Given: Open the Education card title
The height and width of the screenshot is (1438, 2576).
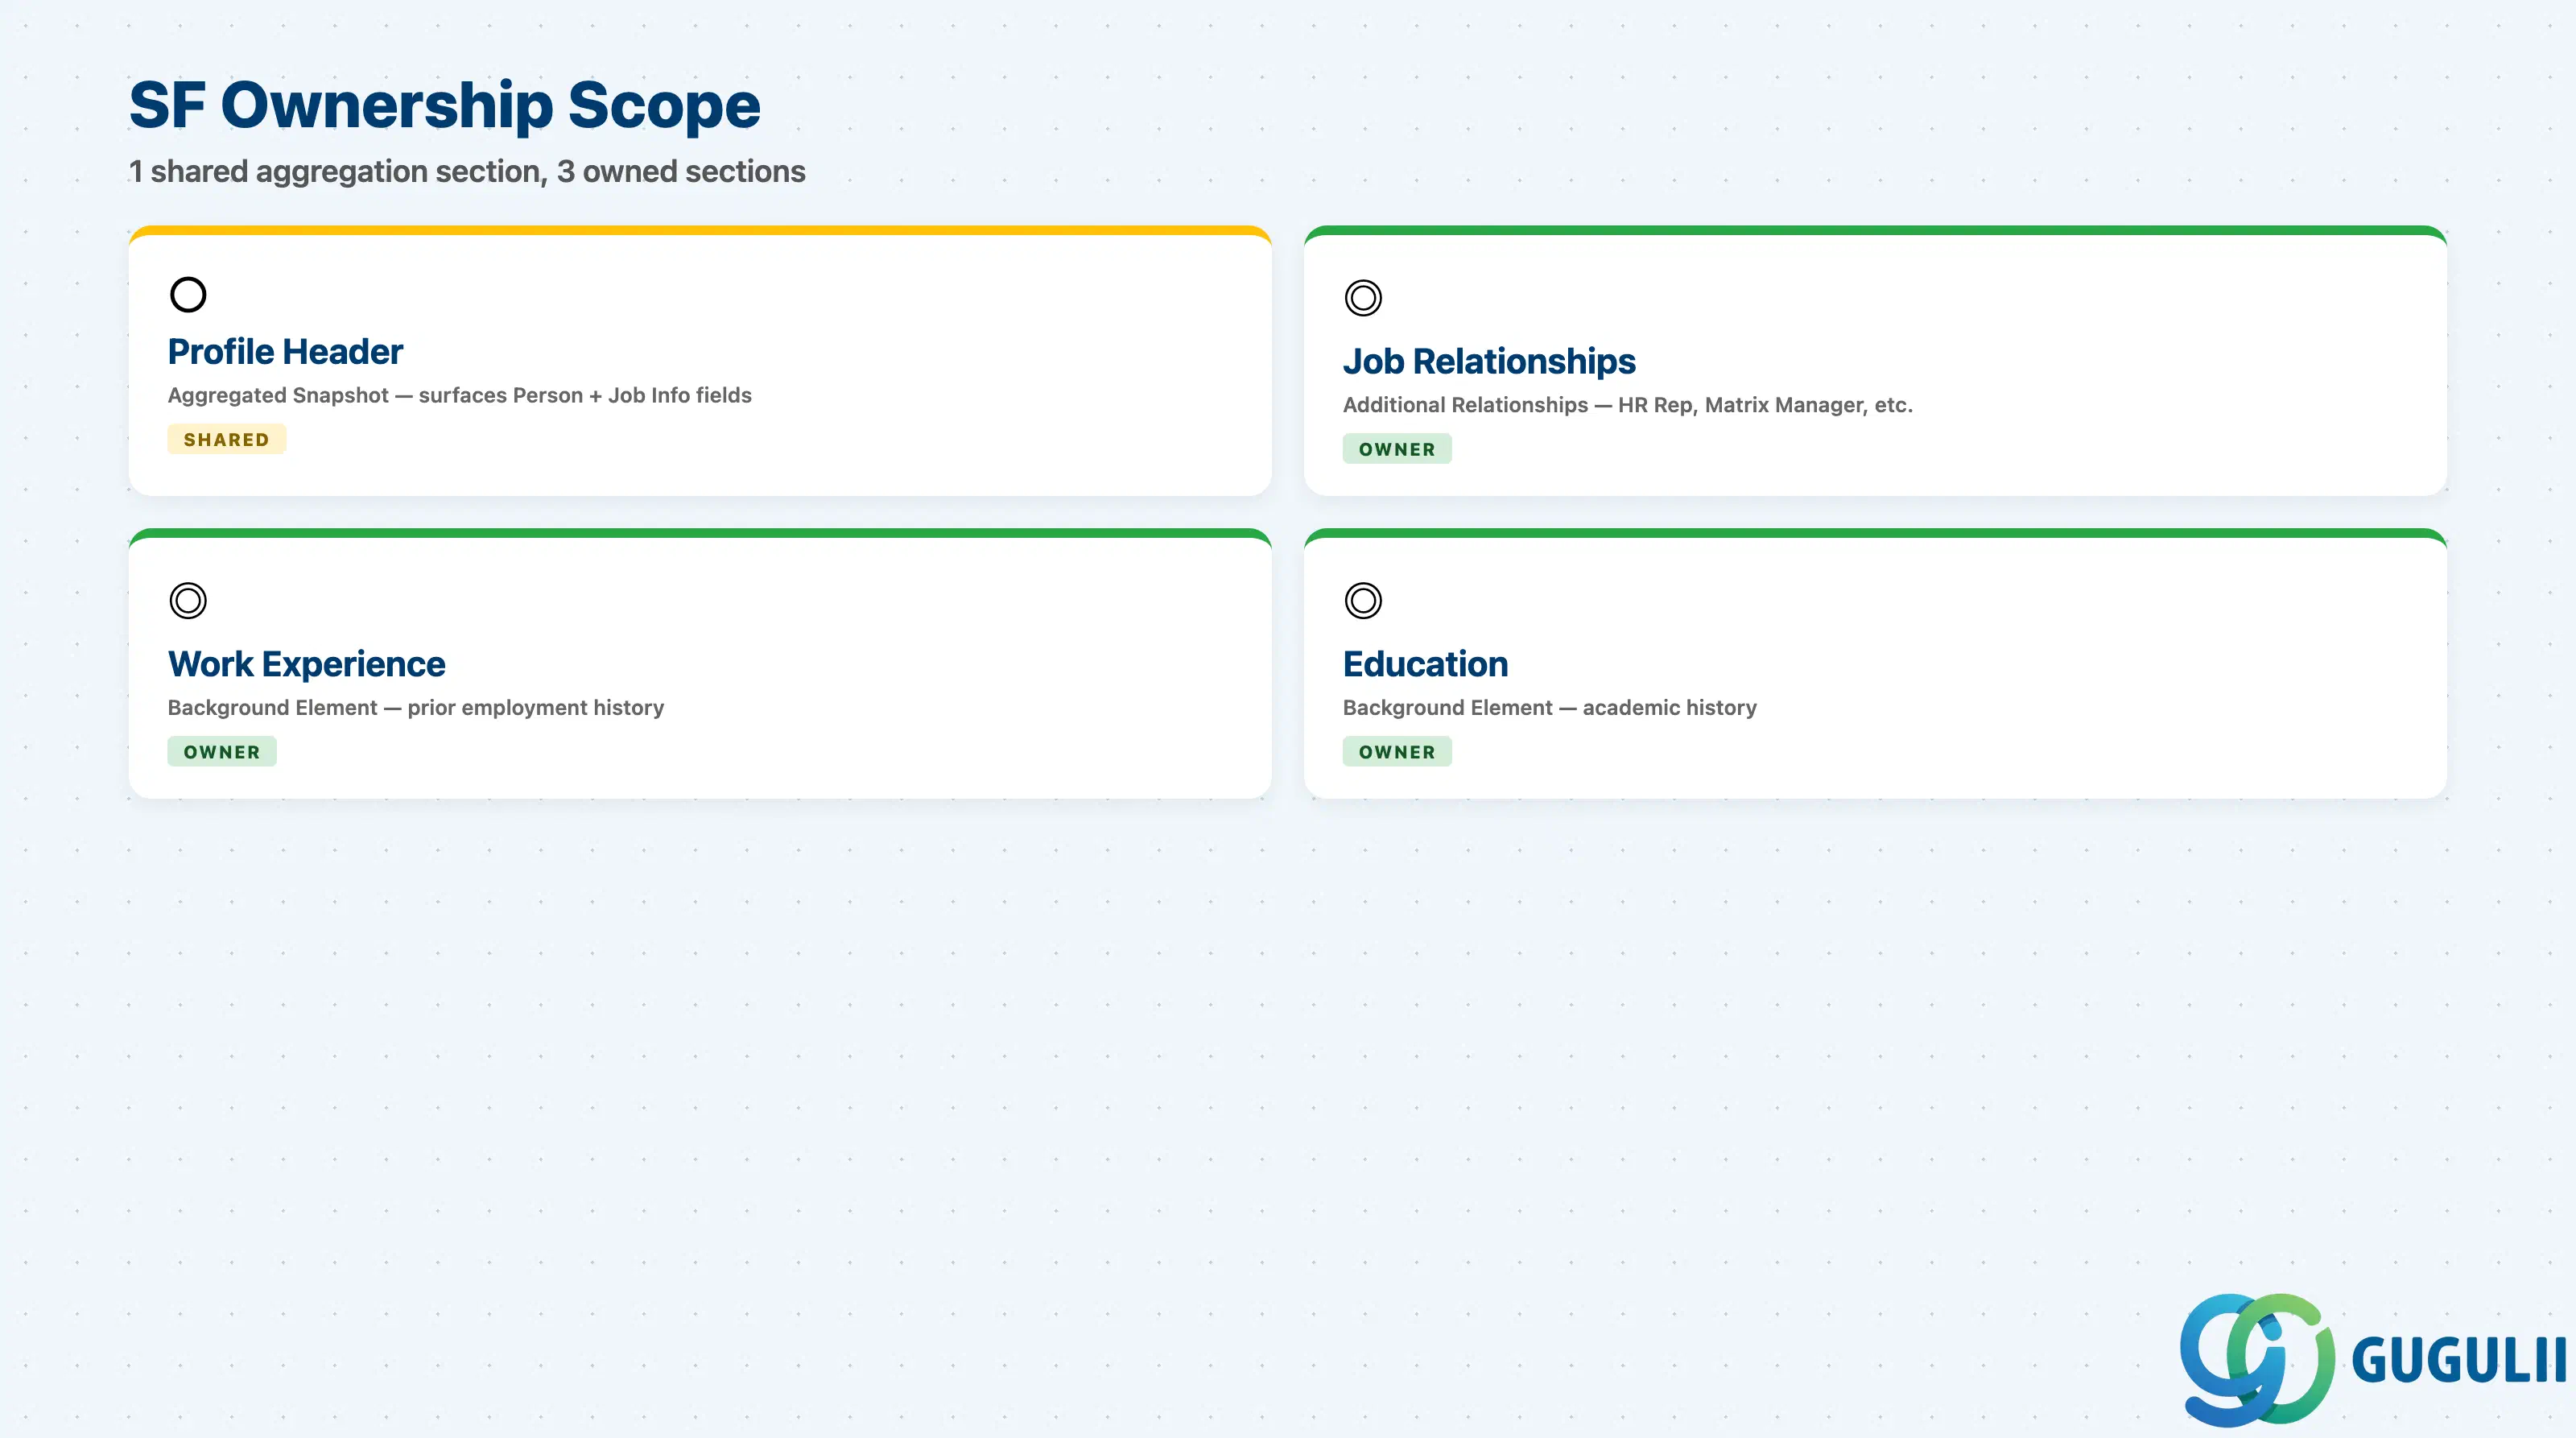Looking at the screenshot, I should [x=1425, y=664].
